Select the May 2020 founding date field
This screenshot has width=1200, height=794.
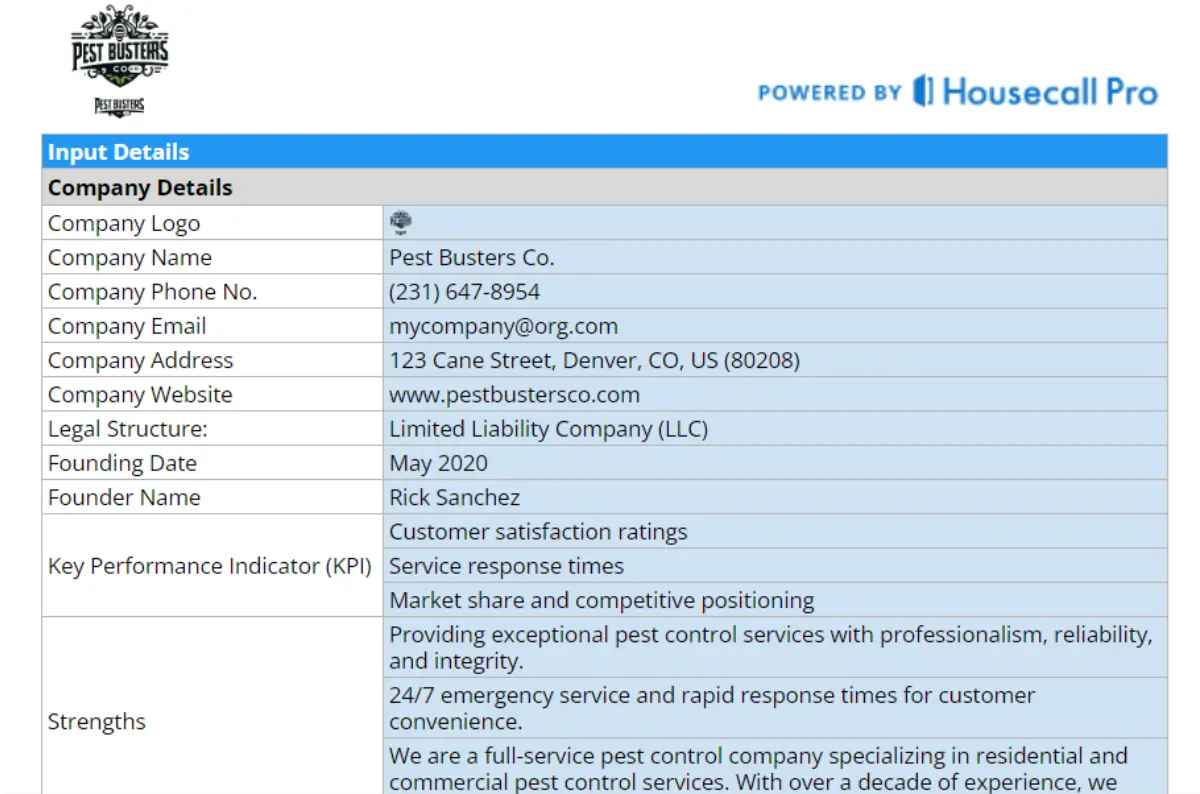pyautogui.click(x=438, y=463)
